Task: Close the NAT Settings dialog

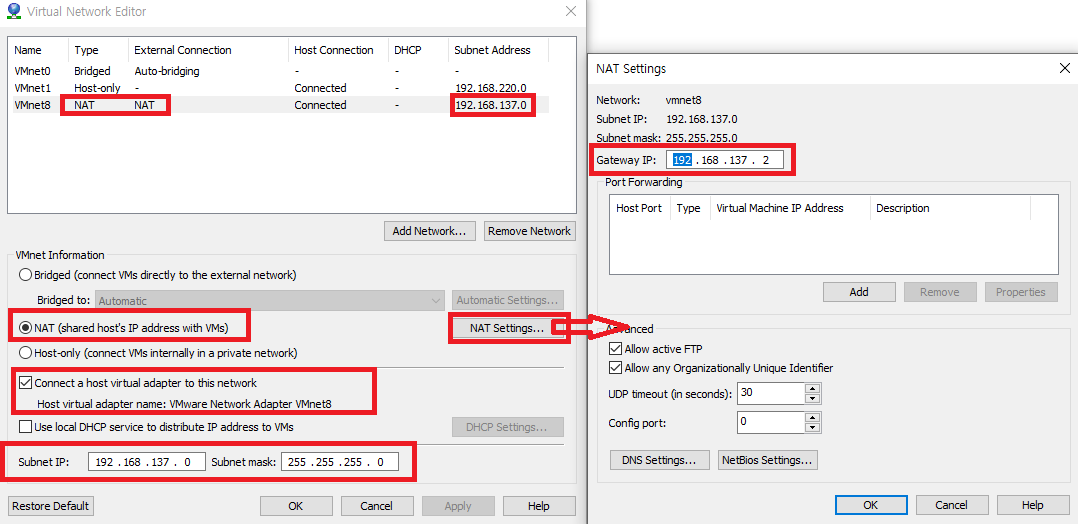Action: (x=1064, y=68)
